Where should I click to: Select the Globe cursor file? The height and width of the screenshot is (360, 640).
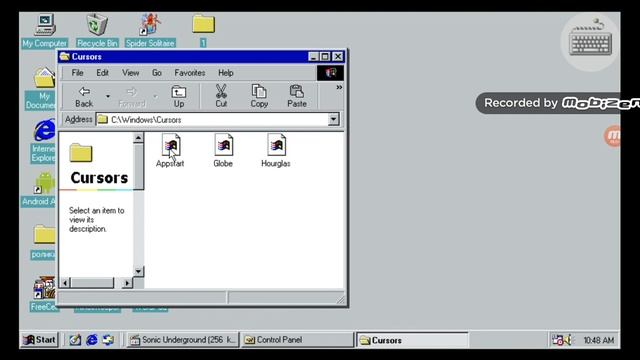click(x=223, y=150)
